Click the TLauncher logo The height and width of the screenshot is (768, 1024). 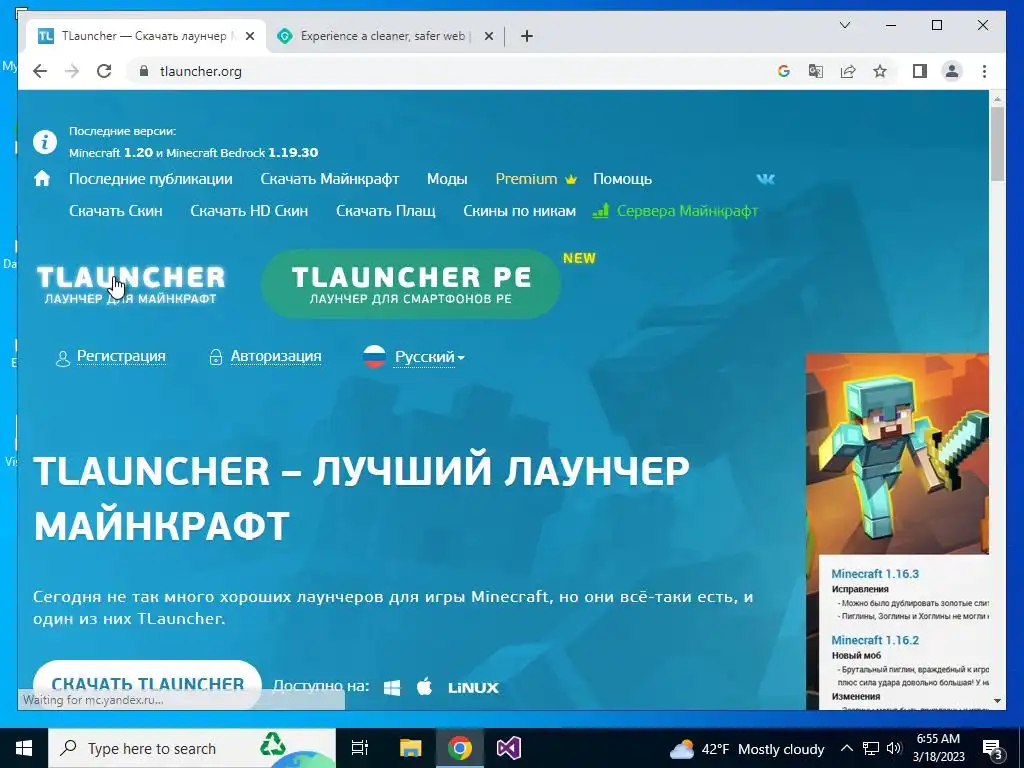[x=131, y=285]
